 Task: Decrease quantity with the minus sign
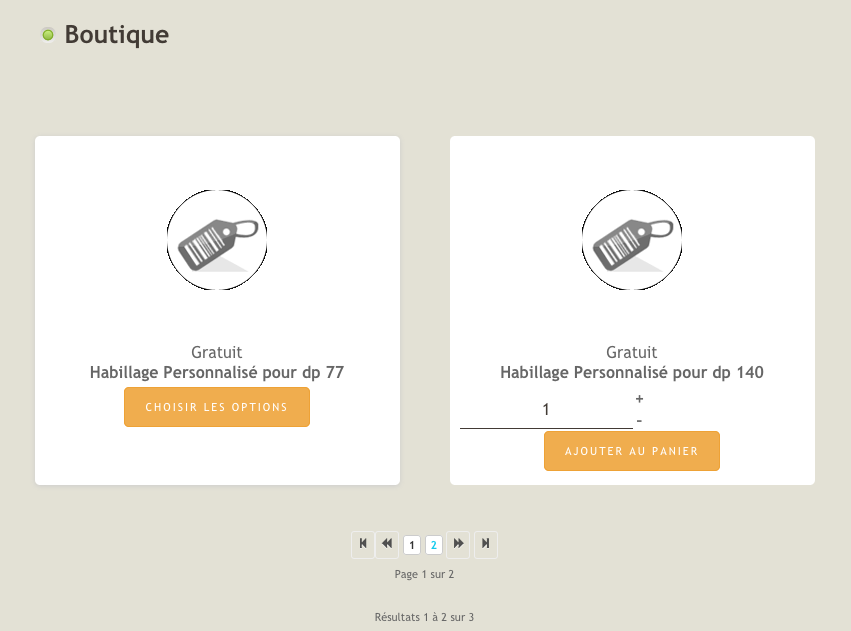pos(639,420)
